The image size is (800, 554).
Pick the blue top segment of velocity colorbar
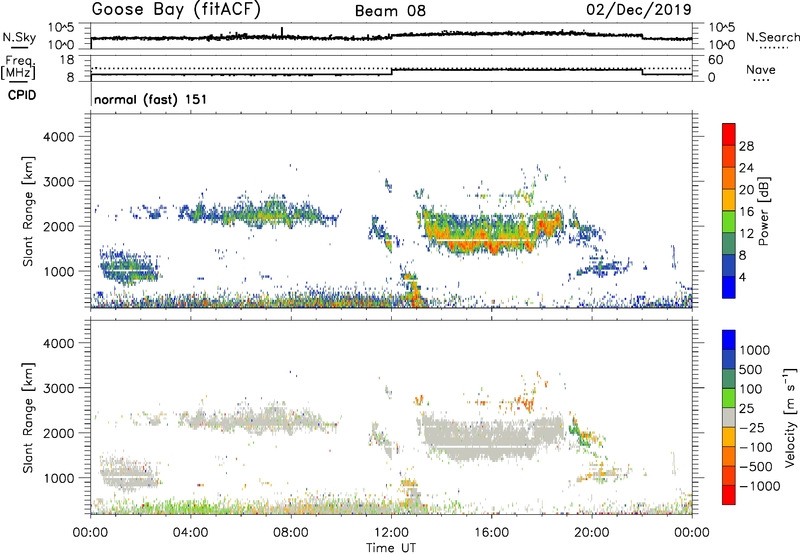tap(729, 340)
